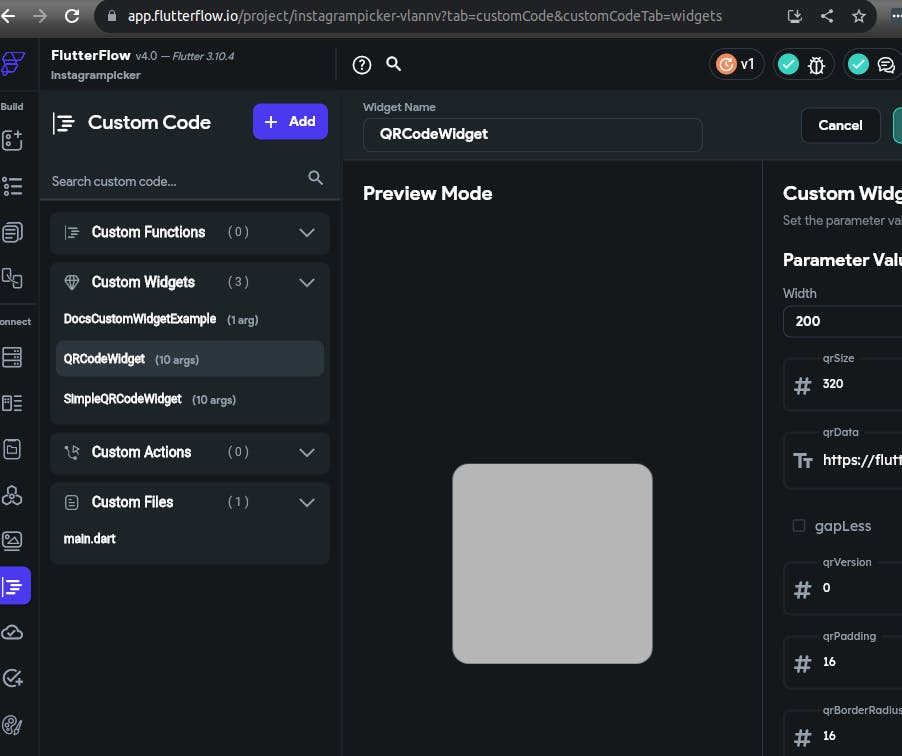Select SimpleQRCodeWidget from the list
The height and width of the screenshot is (756, 902).
123,399
